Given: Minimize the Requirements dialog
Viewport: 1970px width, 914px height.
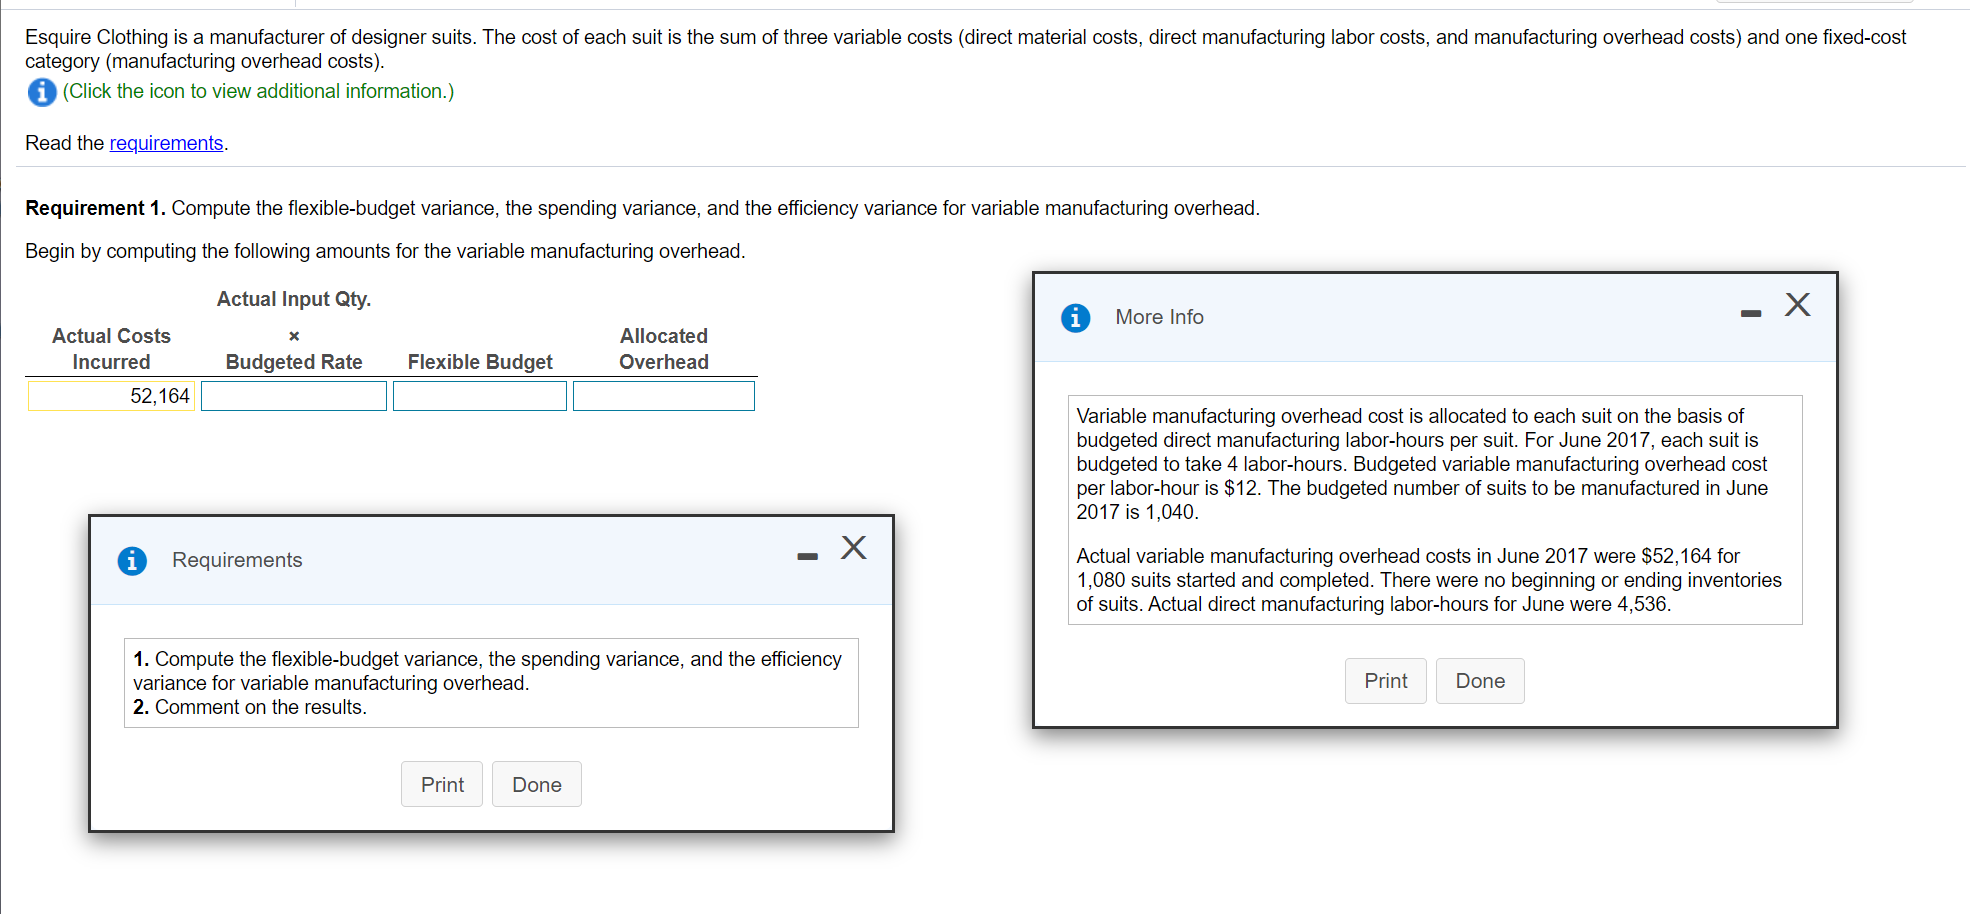Looking at the screenshot, I should click(x=807, y=557).
